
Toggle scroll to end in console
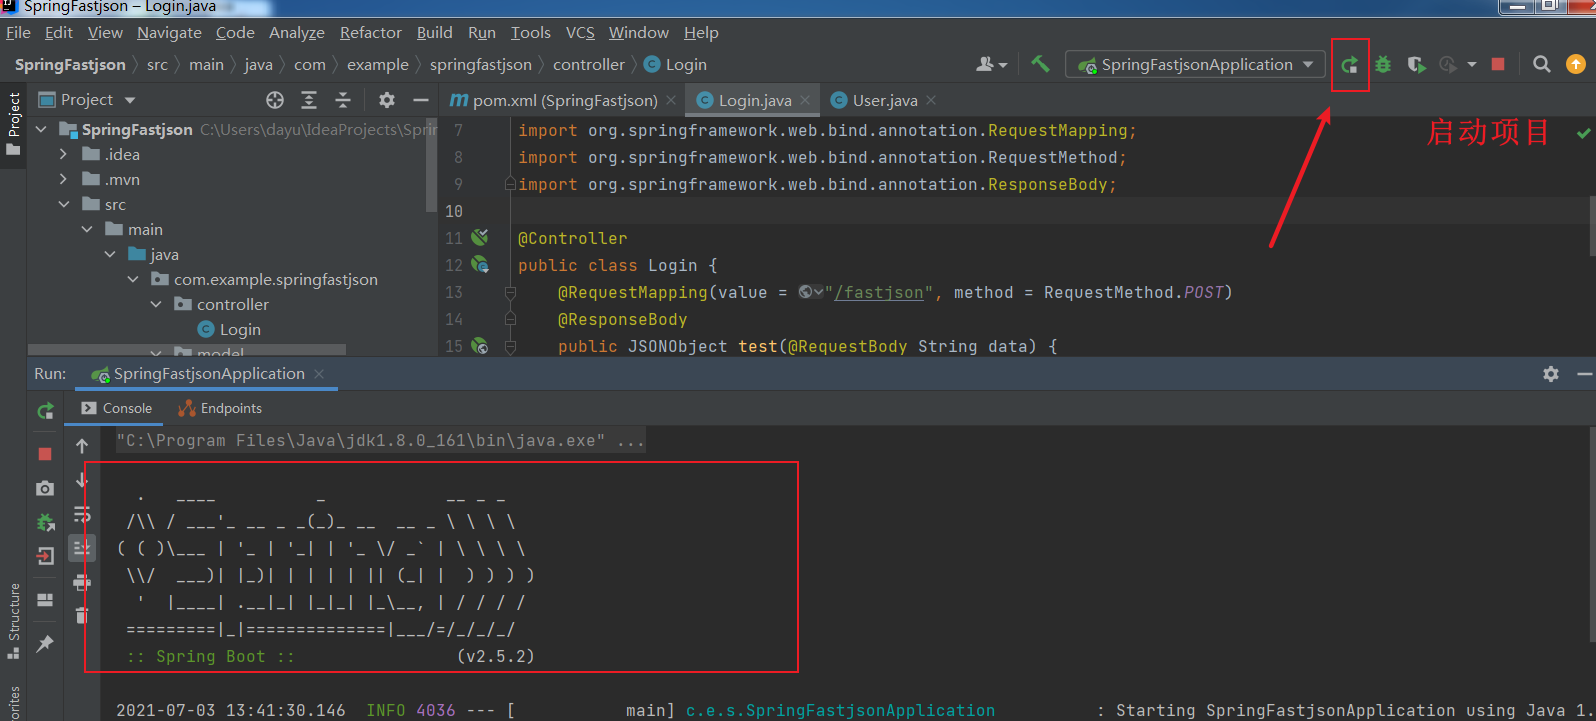tap(82, 548)
